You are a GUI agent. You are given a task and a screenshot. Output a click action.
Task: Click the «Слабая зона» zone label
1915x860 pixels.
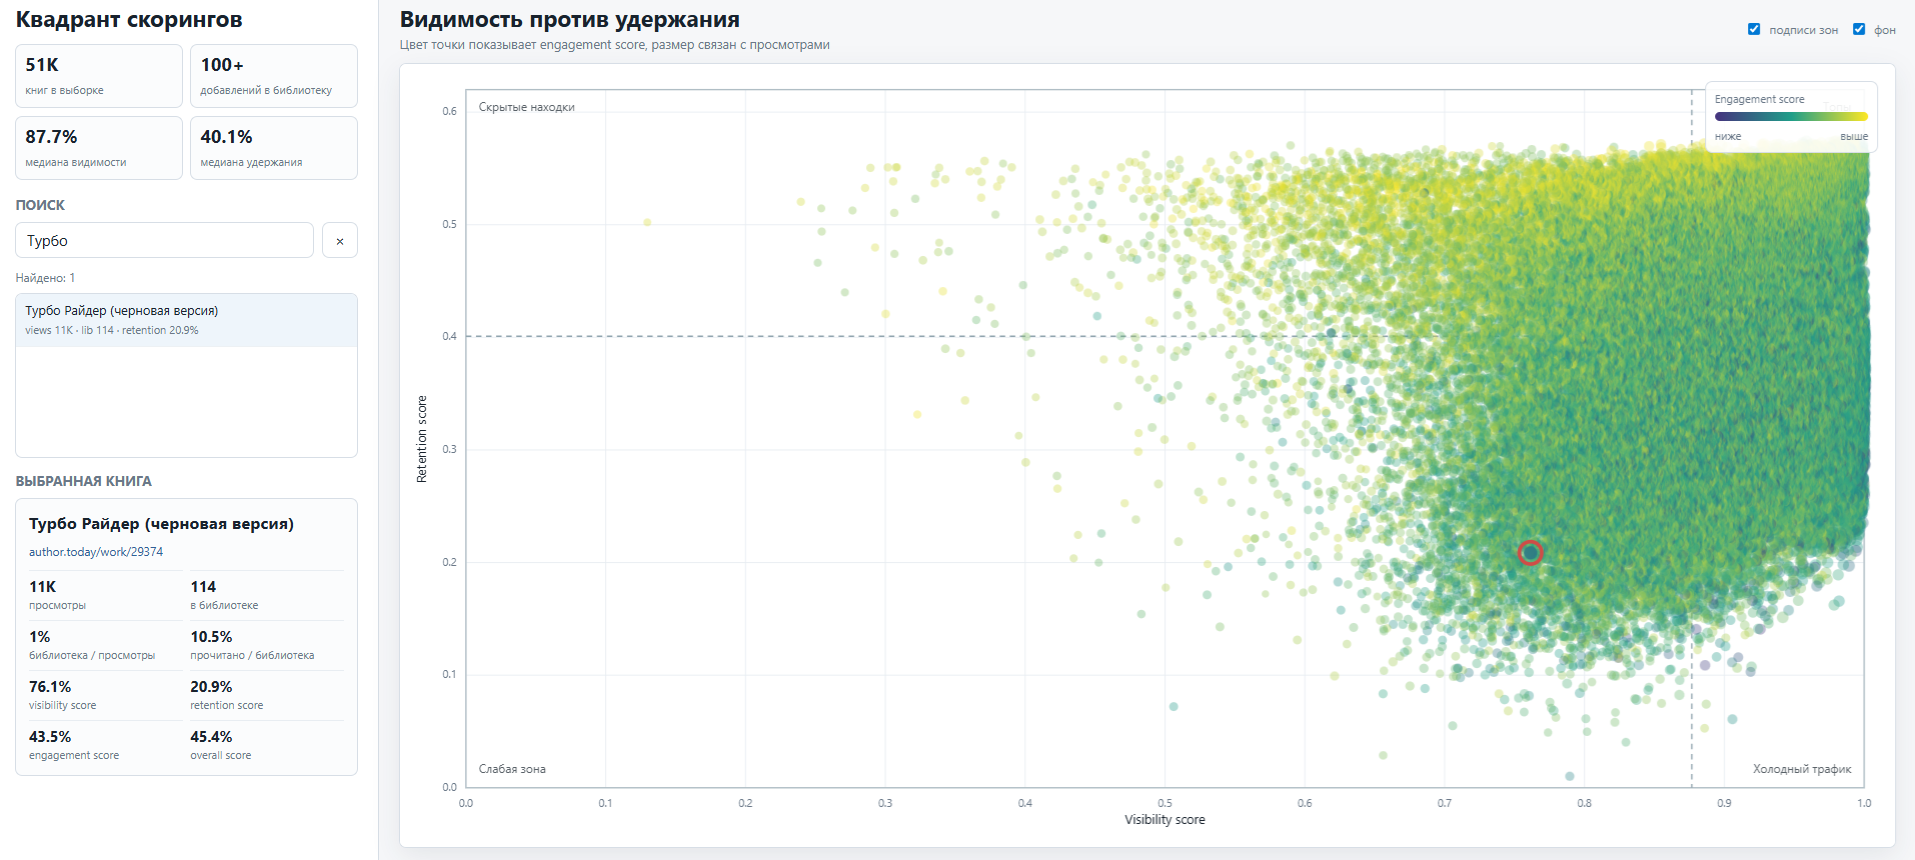coord(512,769)
